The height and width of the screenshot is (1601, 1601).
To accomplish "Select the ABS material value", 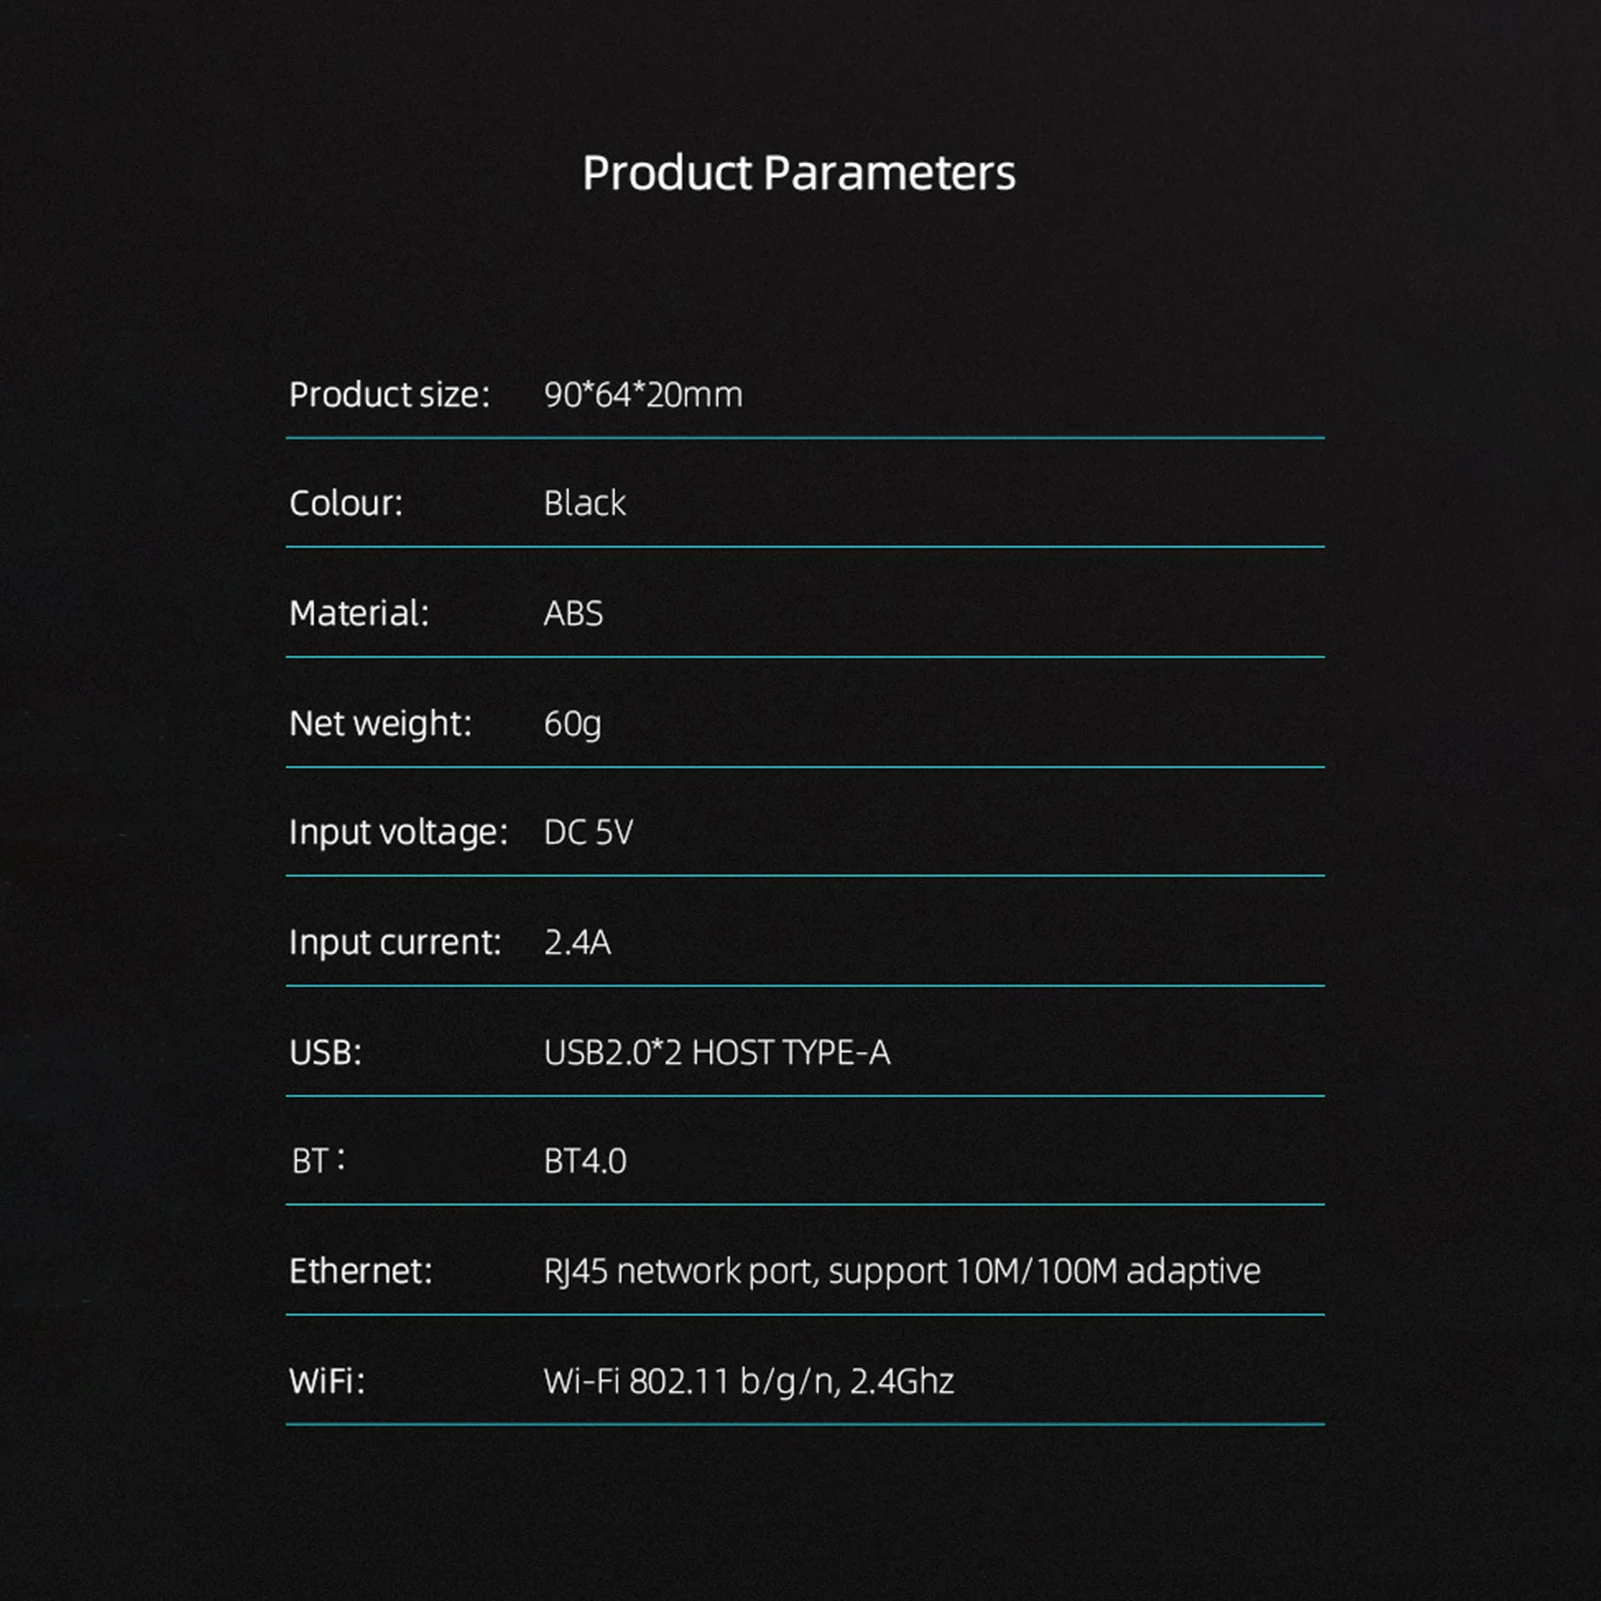I will coord(573,613).
